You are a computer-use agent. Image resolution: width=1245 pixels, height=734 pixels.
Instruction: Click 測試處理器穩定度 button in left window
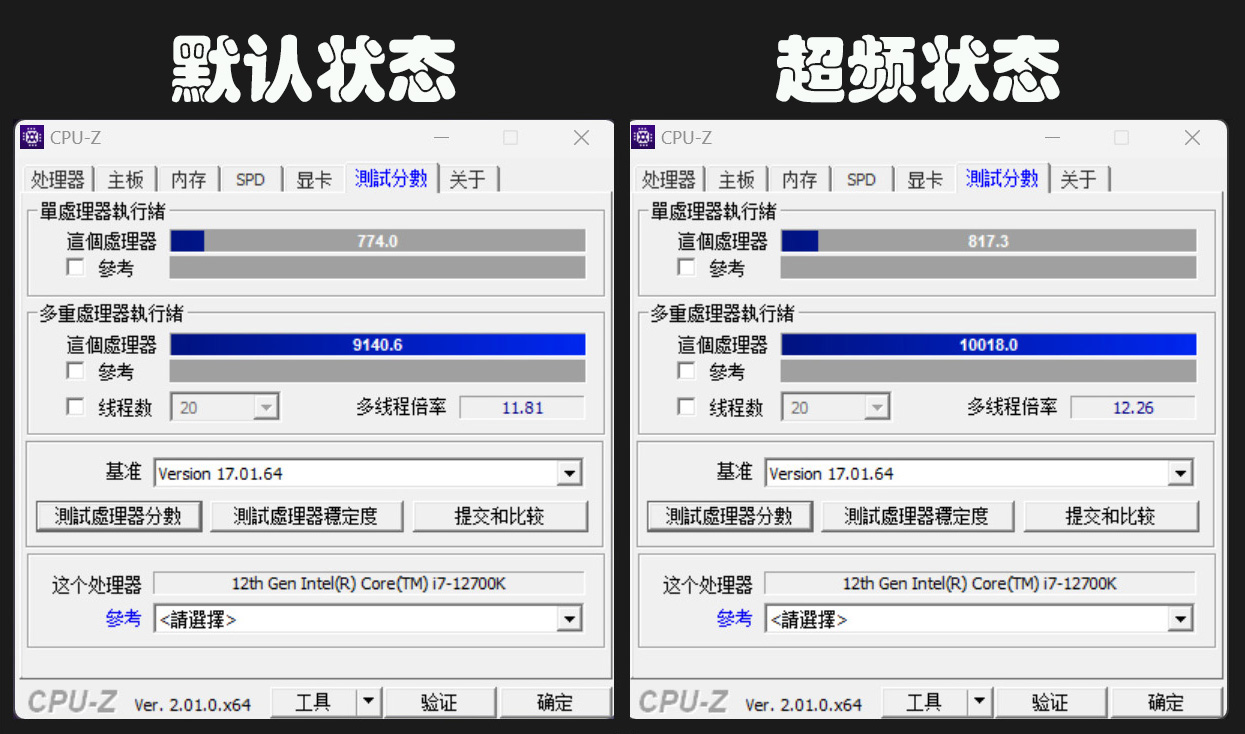click(x=306, y=516)
